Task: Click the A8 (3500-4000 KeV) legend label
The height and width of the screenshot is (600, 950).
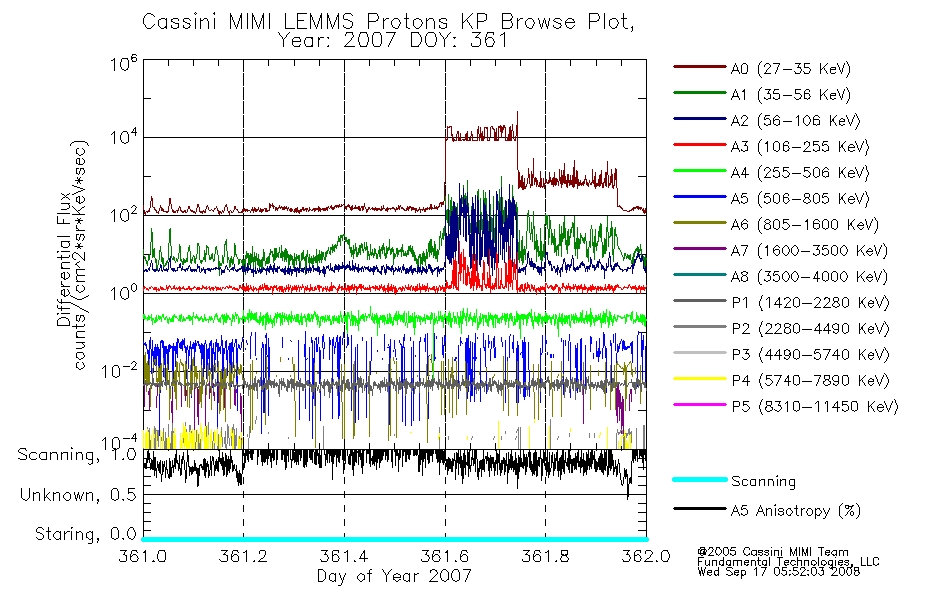Action: pyautogui.click(x=809, y=276)
